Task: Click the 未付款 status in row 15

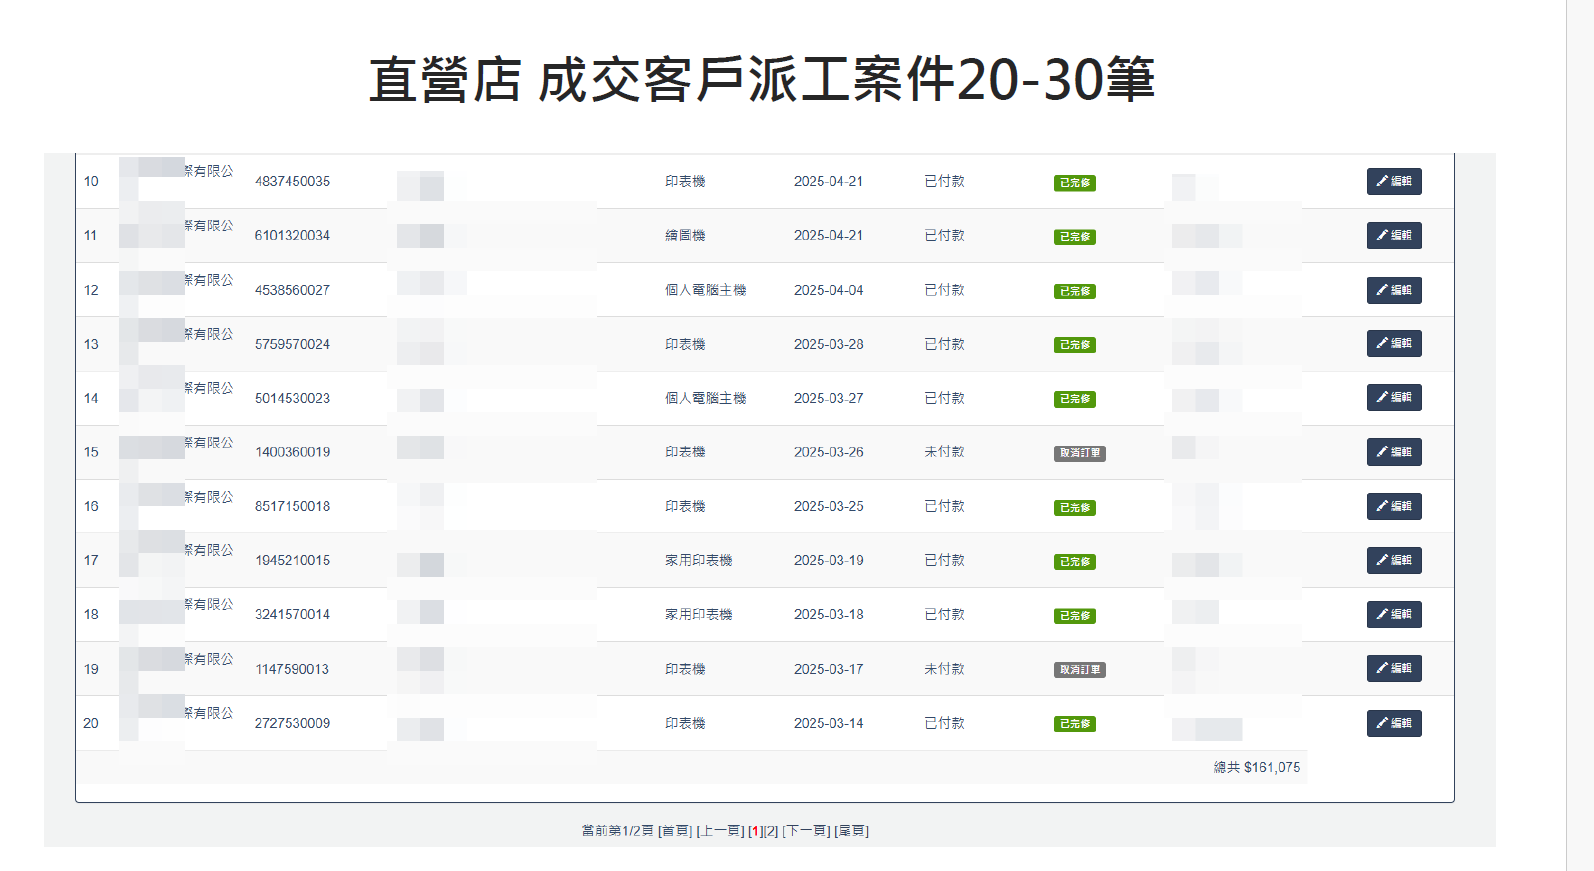Action: pos(944,452)
